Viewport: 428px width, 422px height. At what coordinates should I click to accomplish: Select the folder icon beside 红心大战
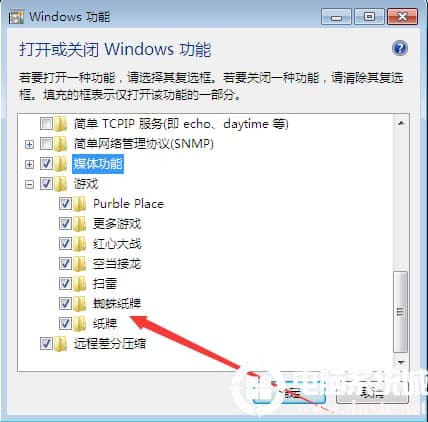pyautogui.click(x=80, y=244)
